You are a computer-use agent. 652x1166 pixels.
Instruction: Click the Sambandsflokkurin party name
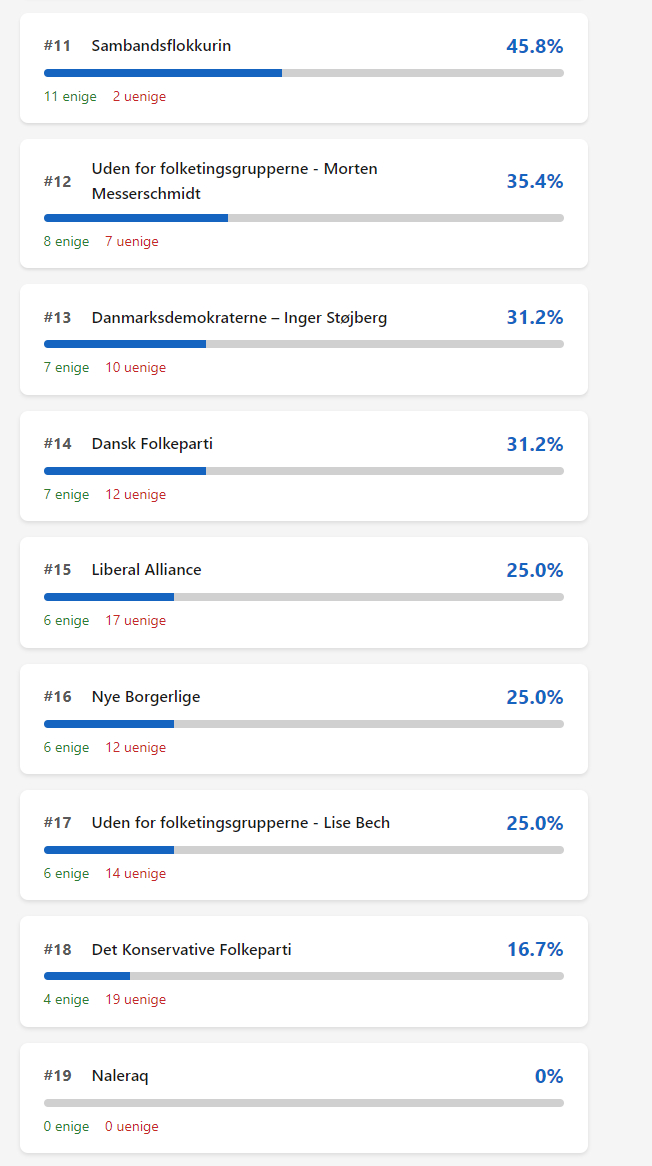[161, 46]
